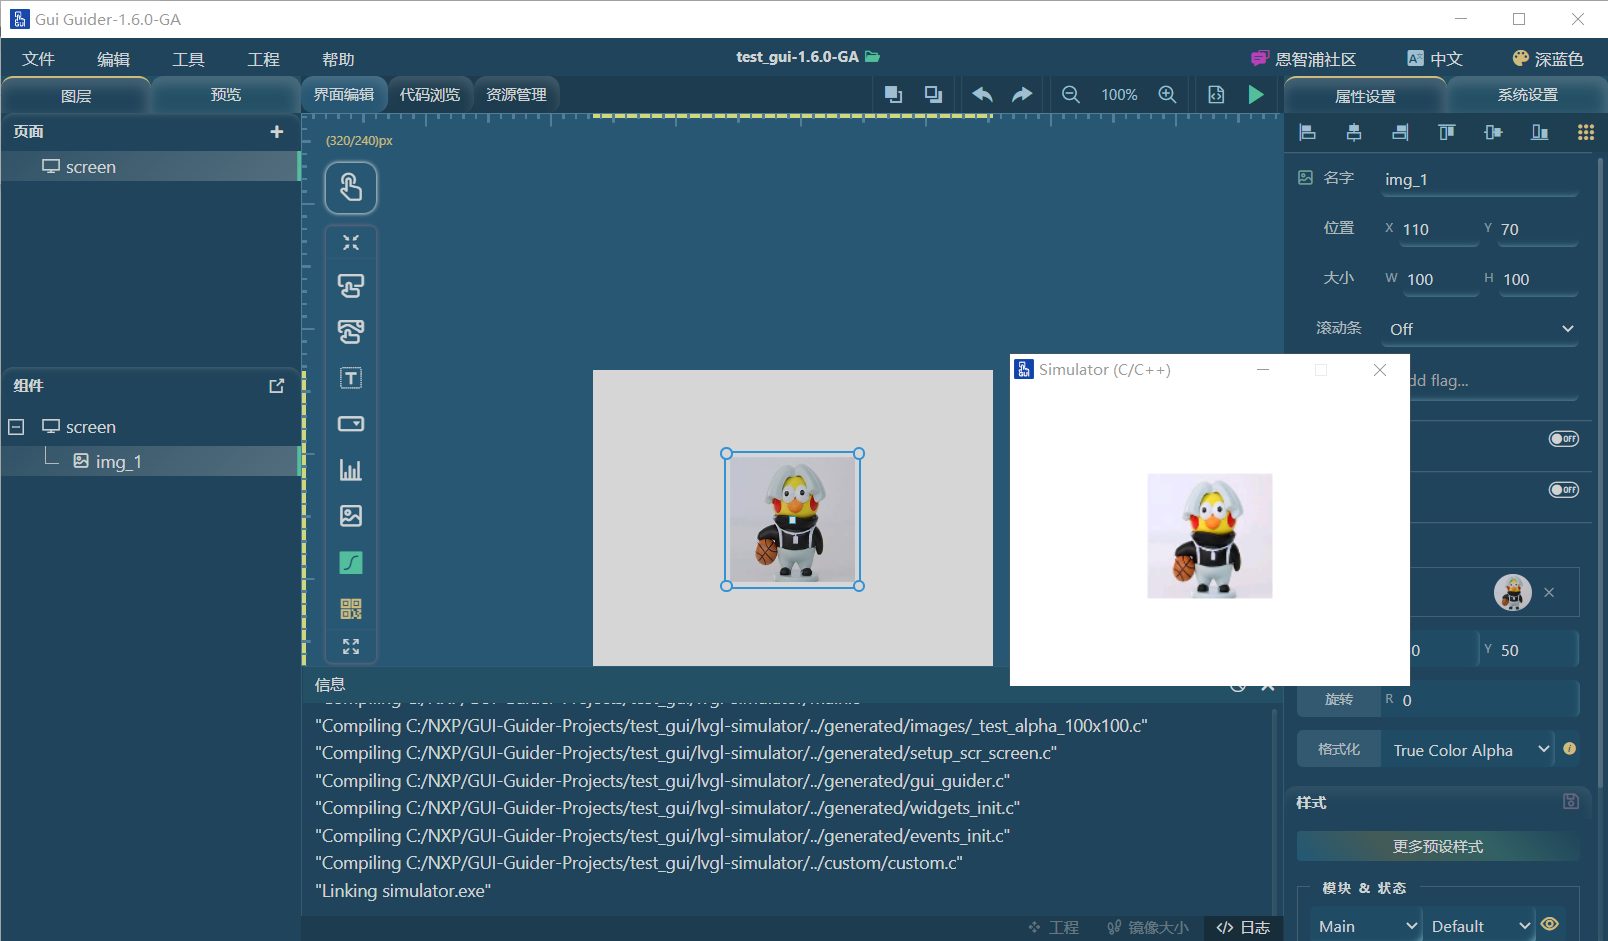This screenshot has width=1608, height=941.
Task: Collapse the screen node in widget tree
Action: tap(16, 427)
